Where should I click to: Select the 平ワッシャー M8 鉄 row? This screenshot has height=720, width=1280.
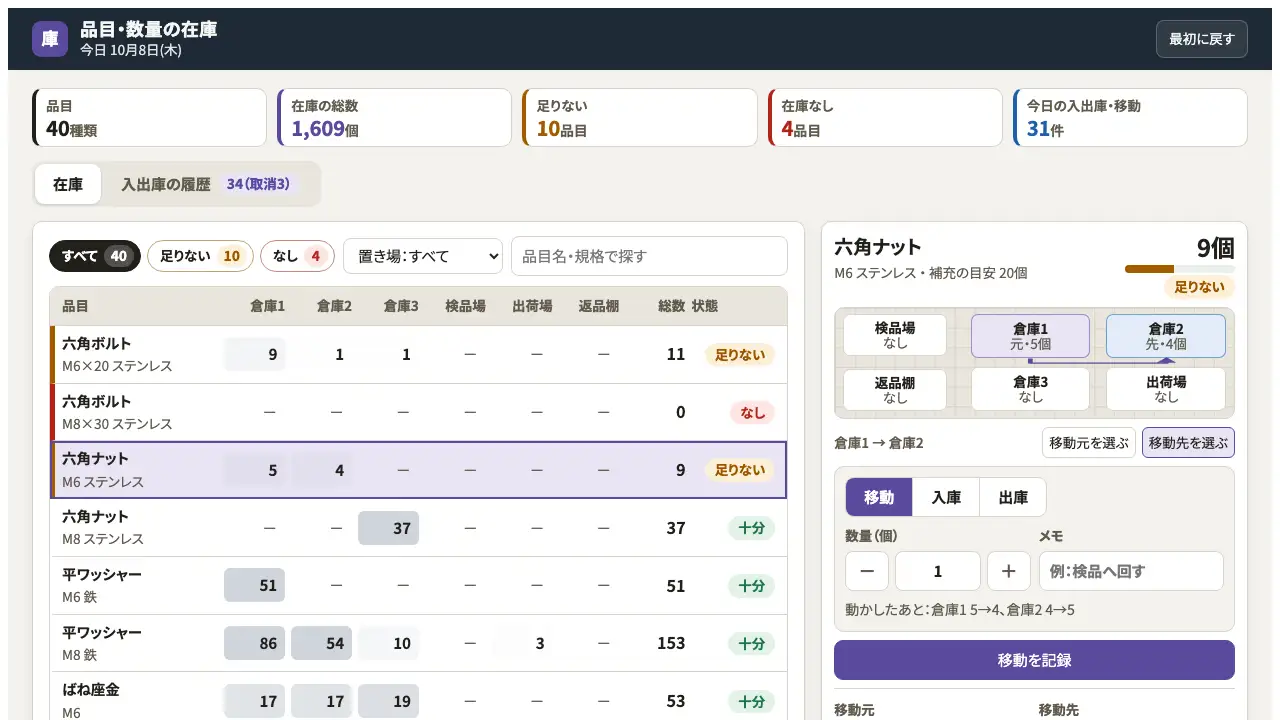click(x=419, y=643)
